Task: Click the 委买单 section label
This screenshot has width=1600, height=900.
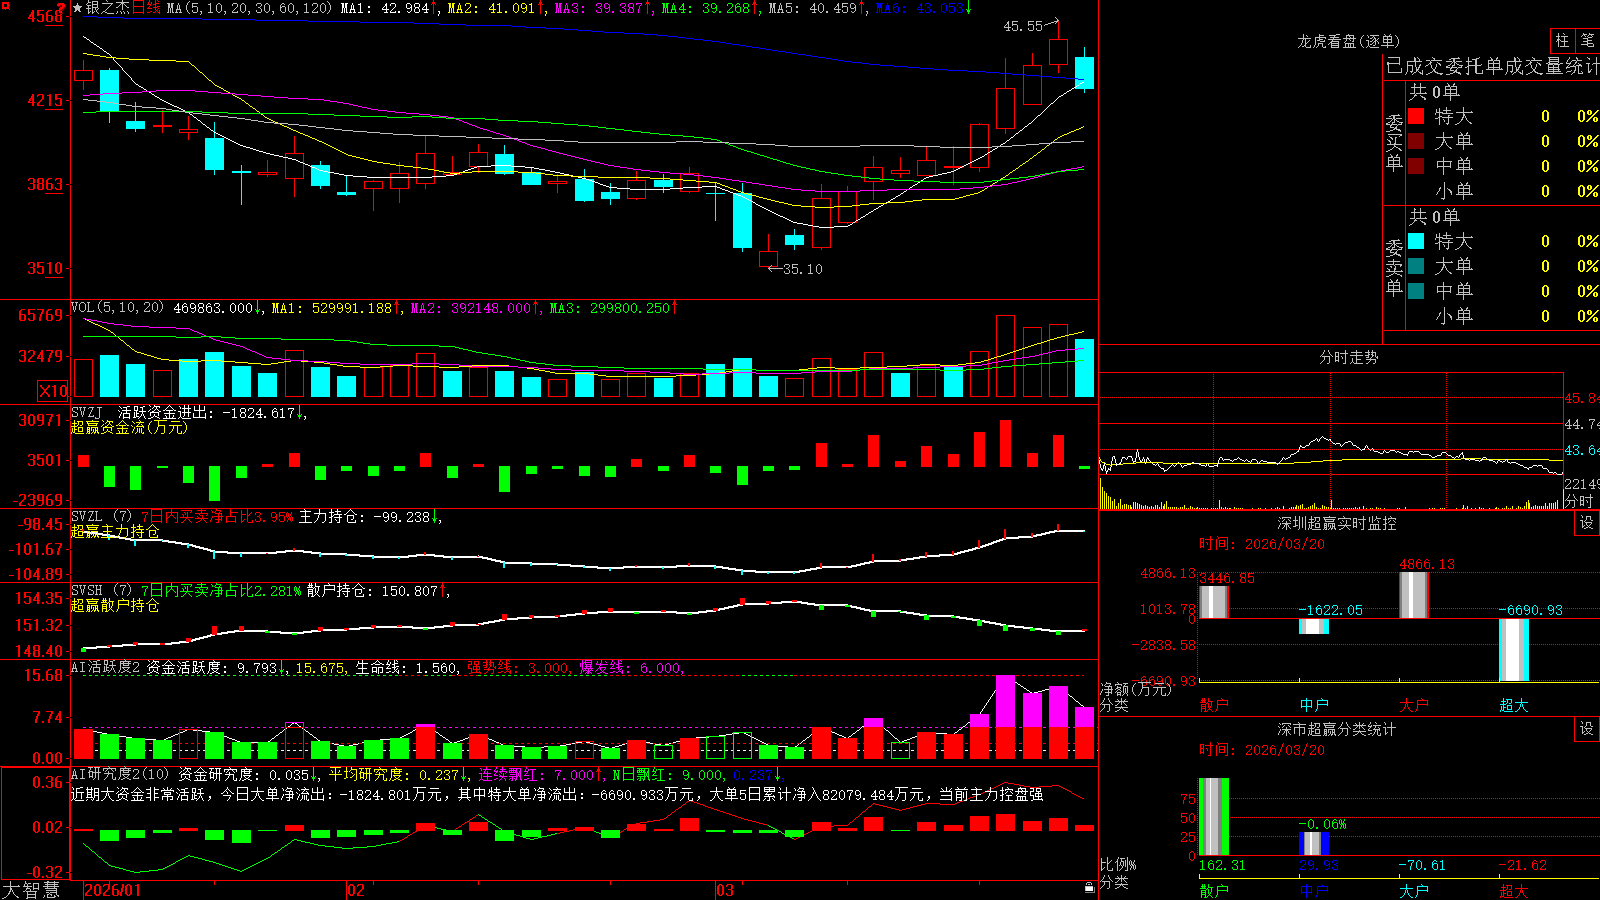Action: click(x=1394, y=142)
